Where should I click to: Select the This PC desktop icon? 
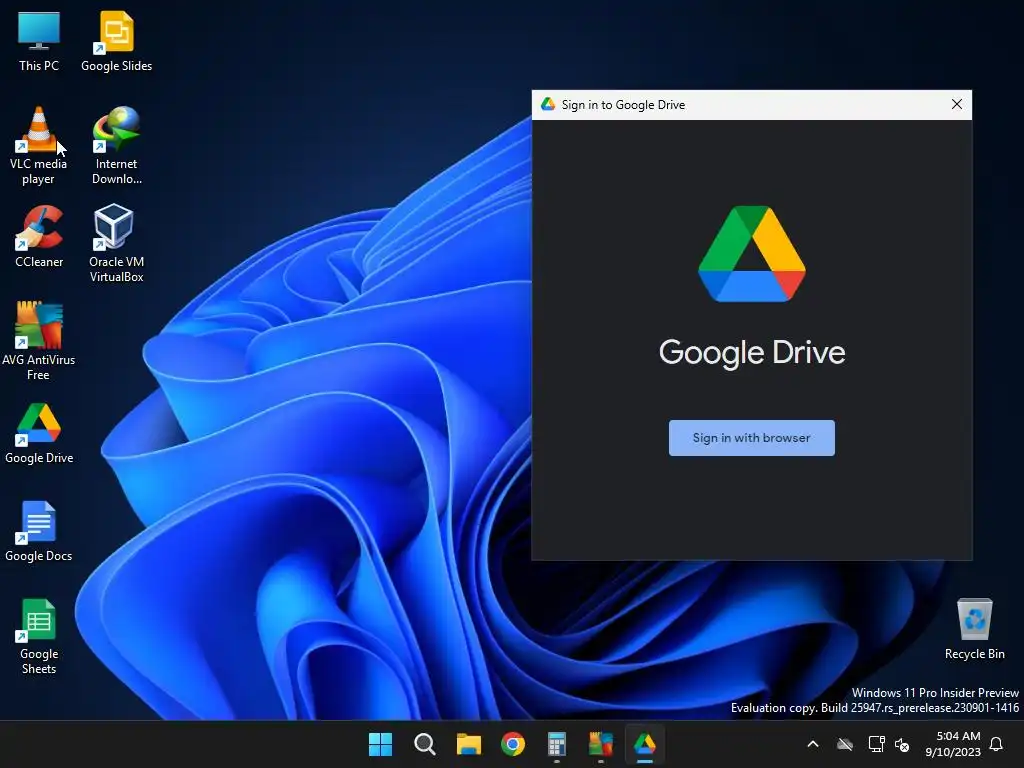tap(39, 41)
